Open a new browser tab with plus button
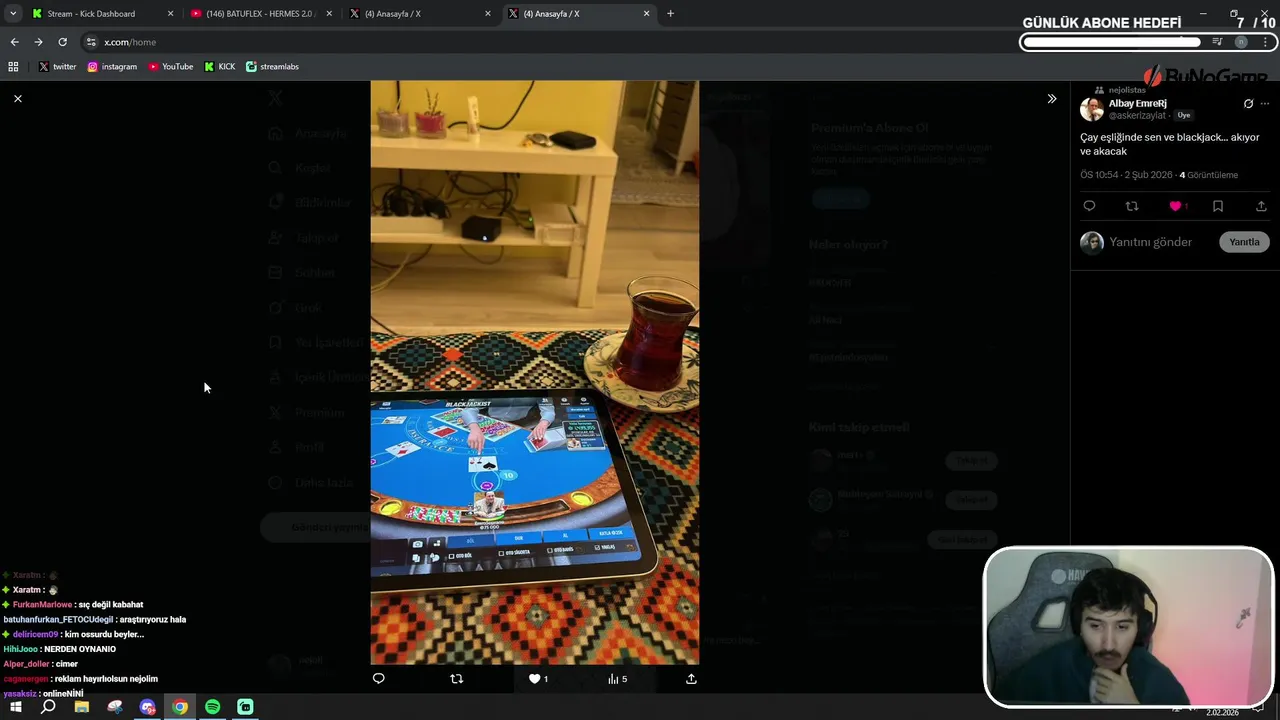Viewport: 1280px width, 720px height. (x=670, y=14)
